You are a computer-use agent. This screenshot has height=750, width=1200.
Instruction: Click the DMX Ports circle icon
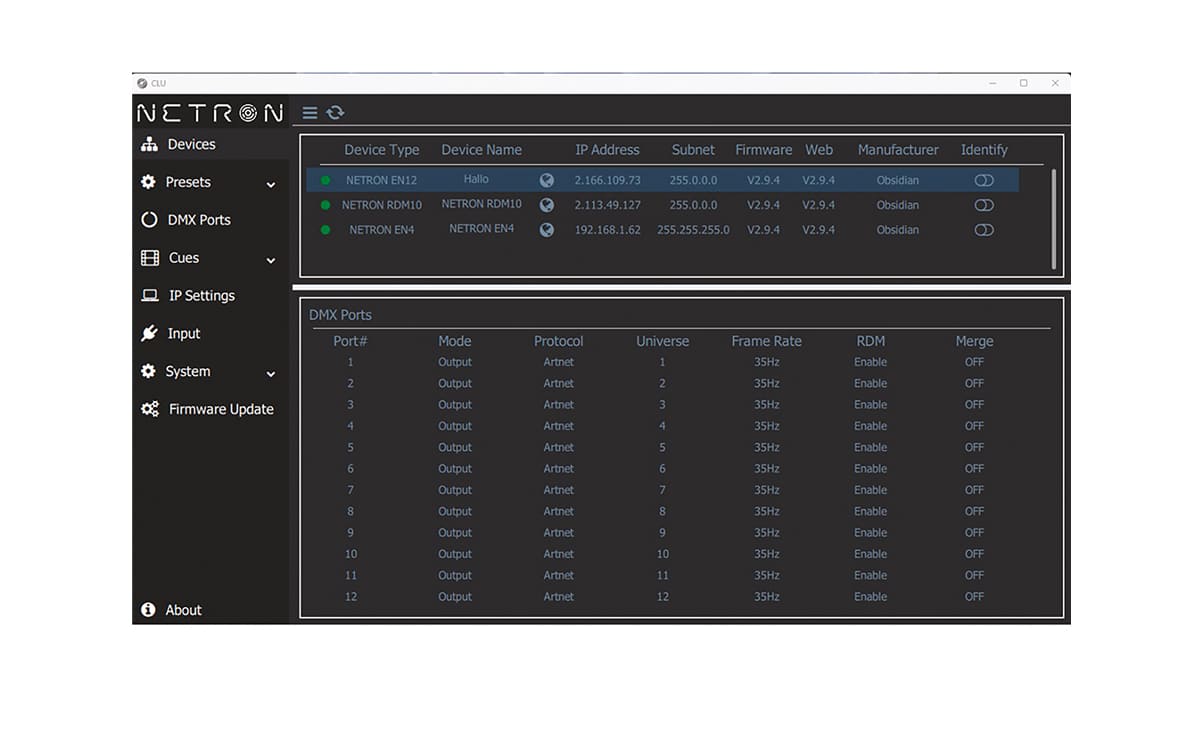coord(149,220)
